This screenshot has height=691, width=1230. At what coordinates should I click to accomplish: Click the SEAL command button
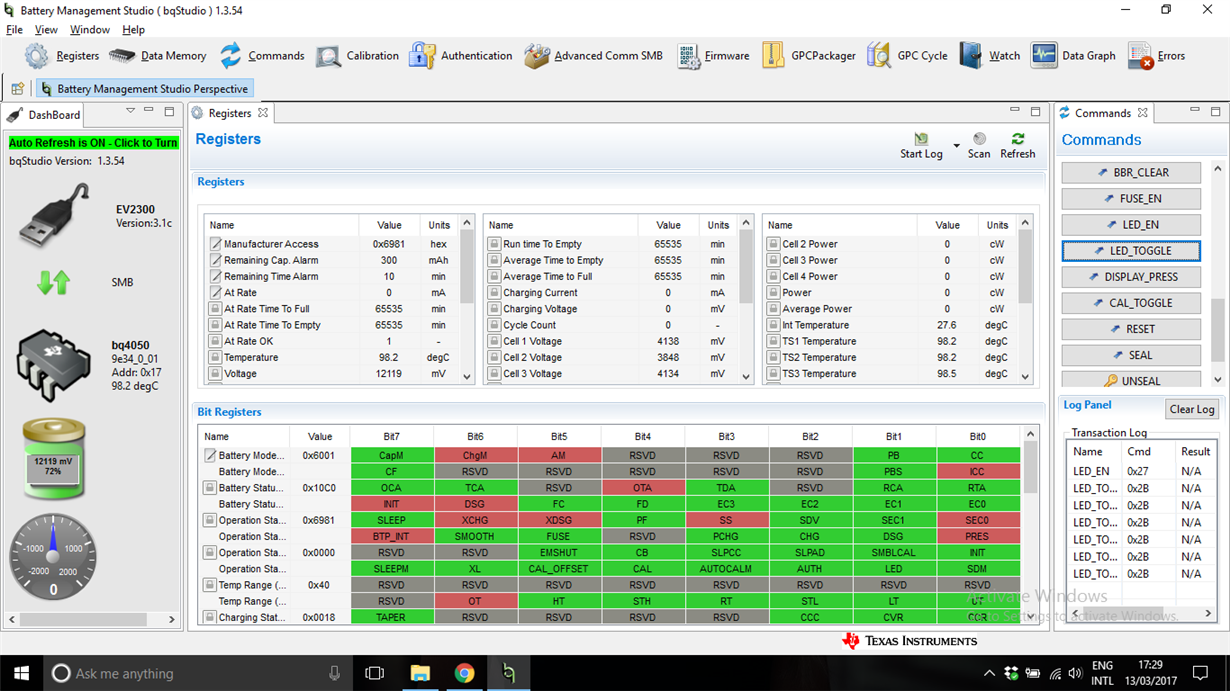click(x=1131, y=354)
